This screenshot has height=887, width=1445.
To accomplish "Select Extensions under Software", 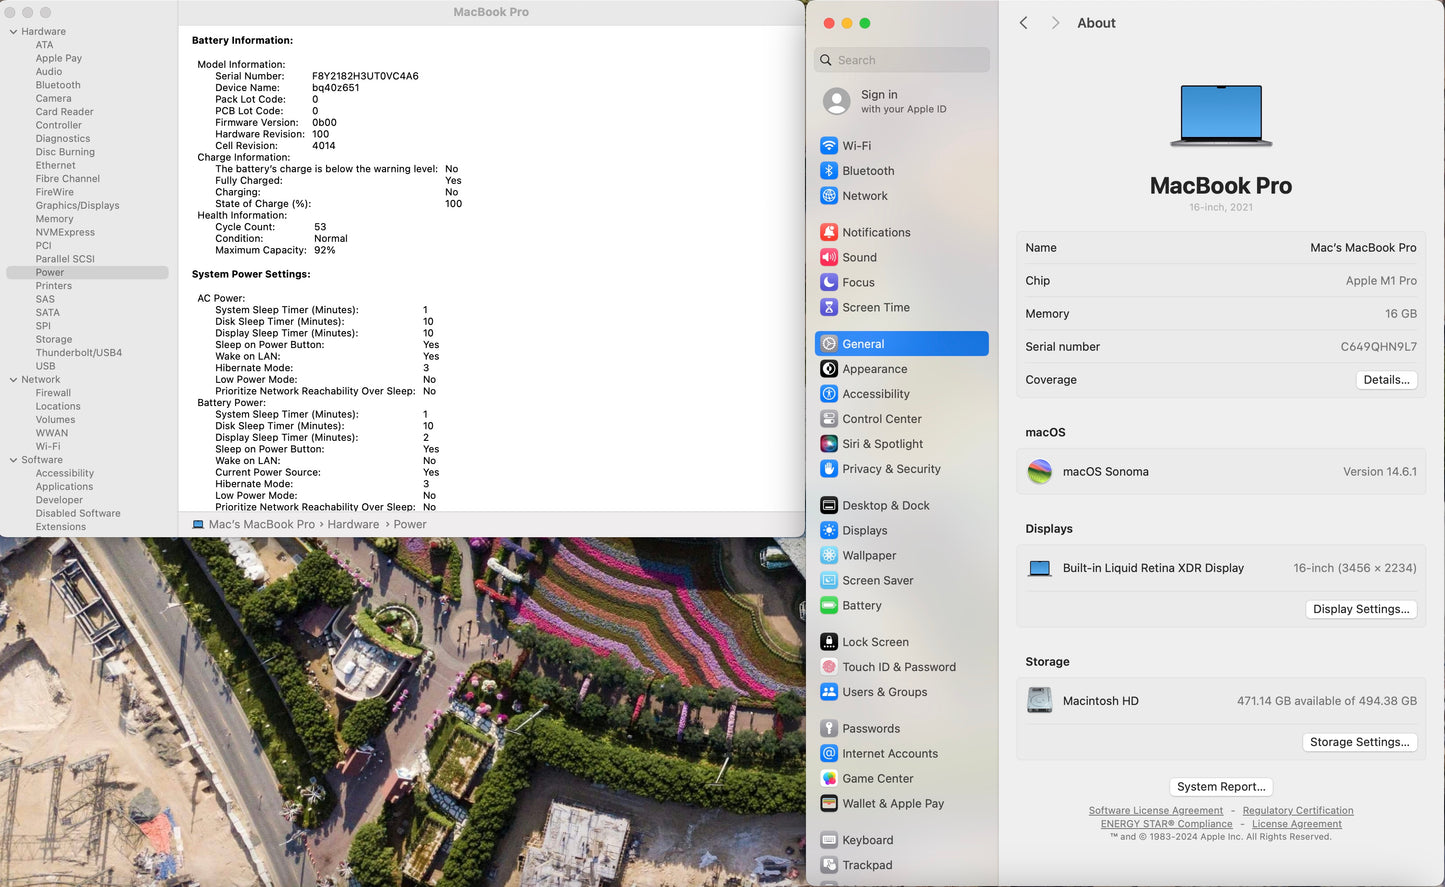I will coord(61,527).
